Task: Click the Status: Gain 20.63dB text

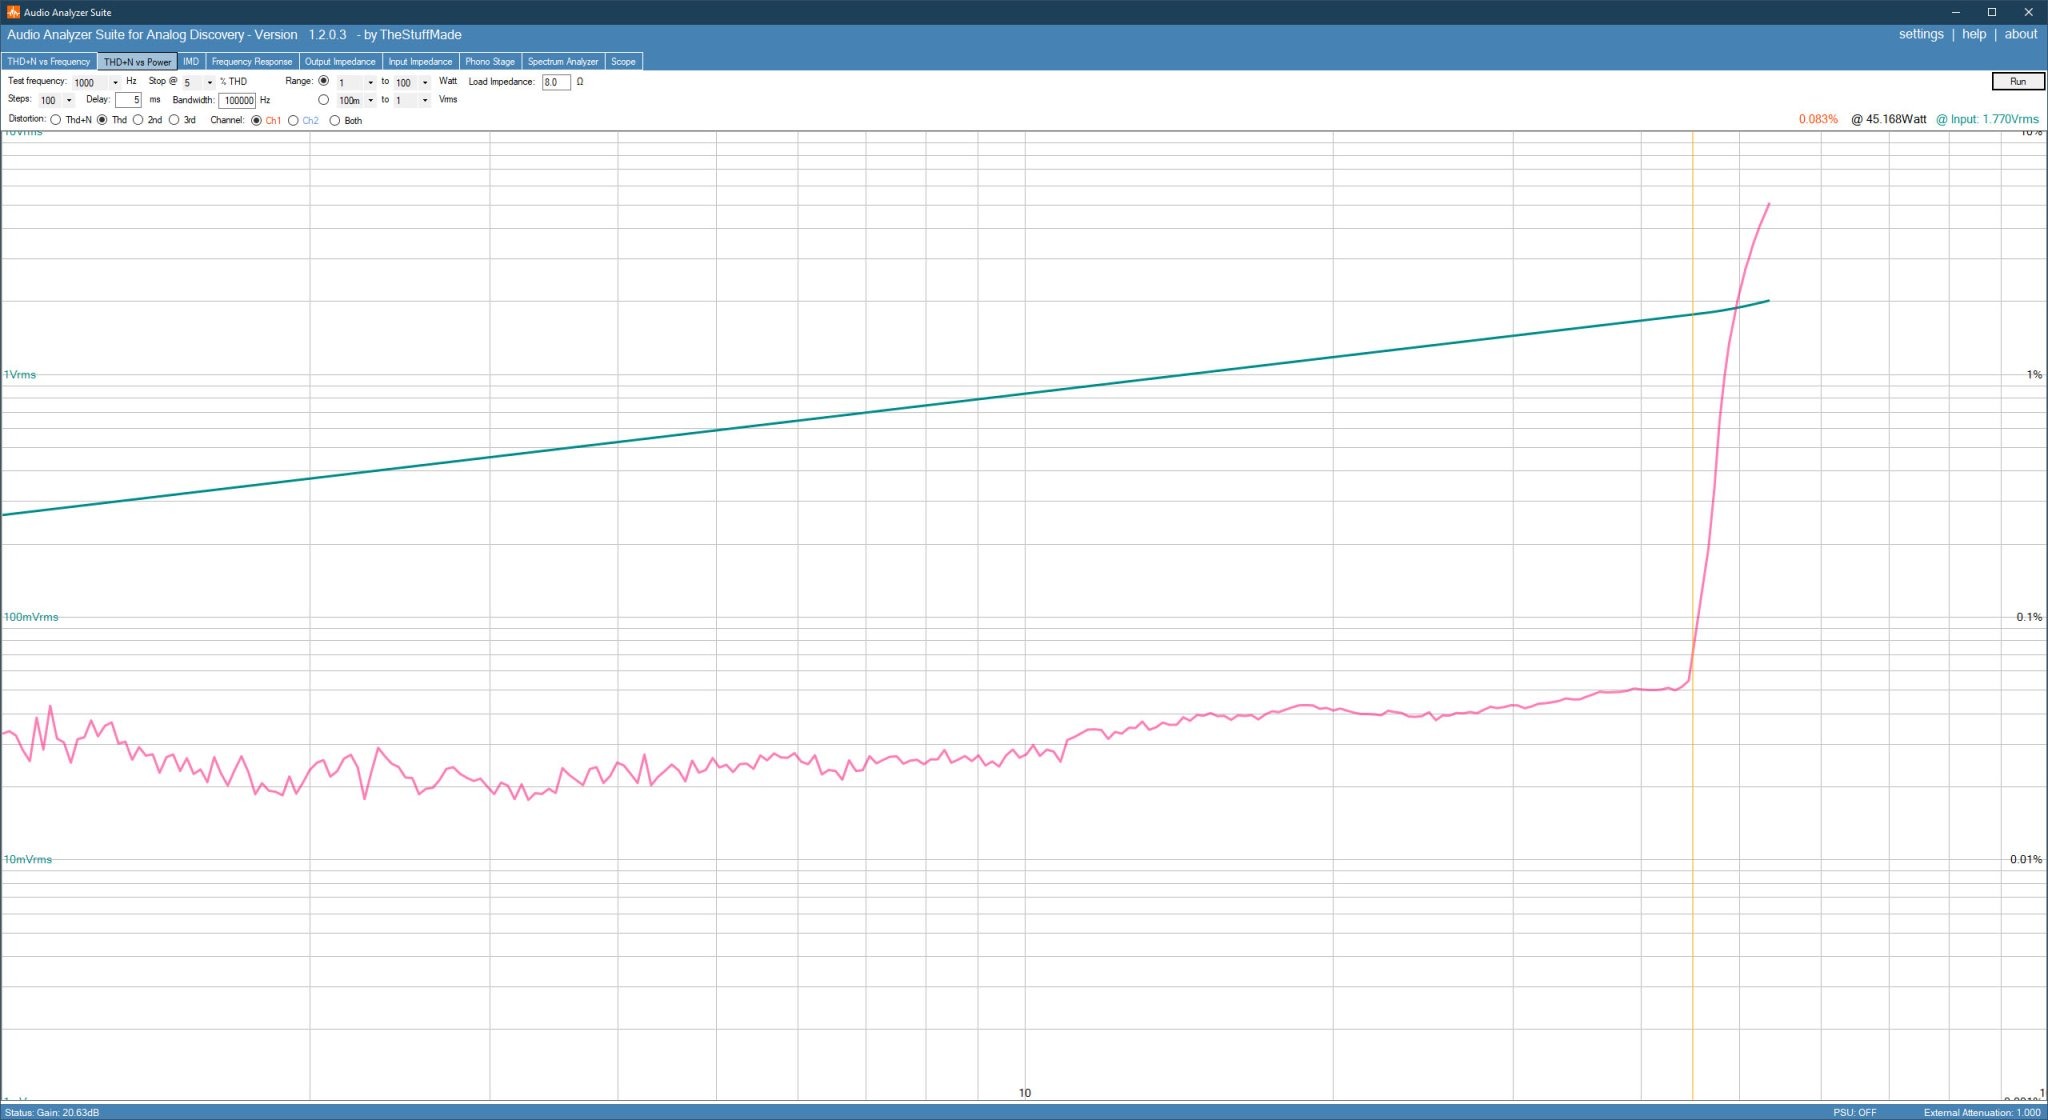Action: (52, 1112)
